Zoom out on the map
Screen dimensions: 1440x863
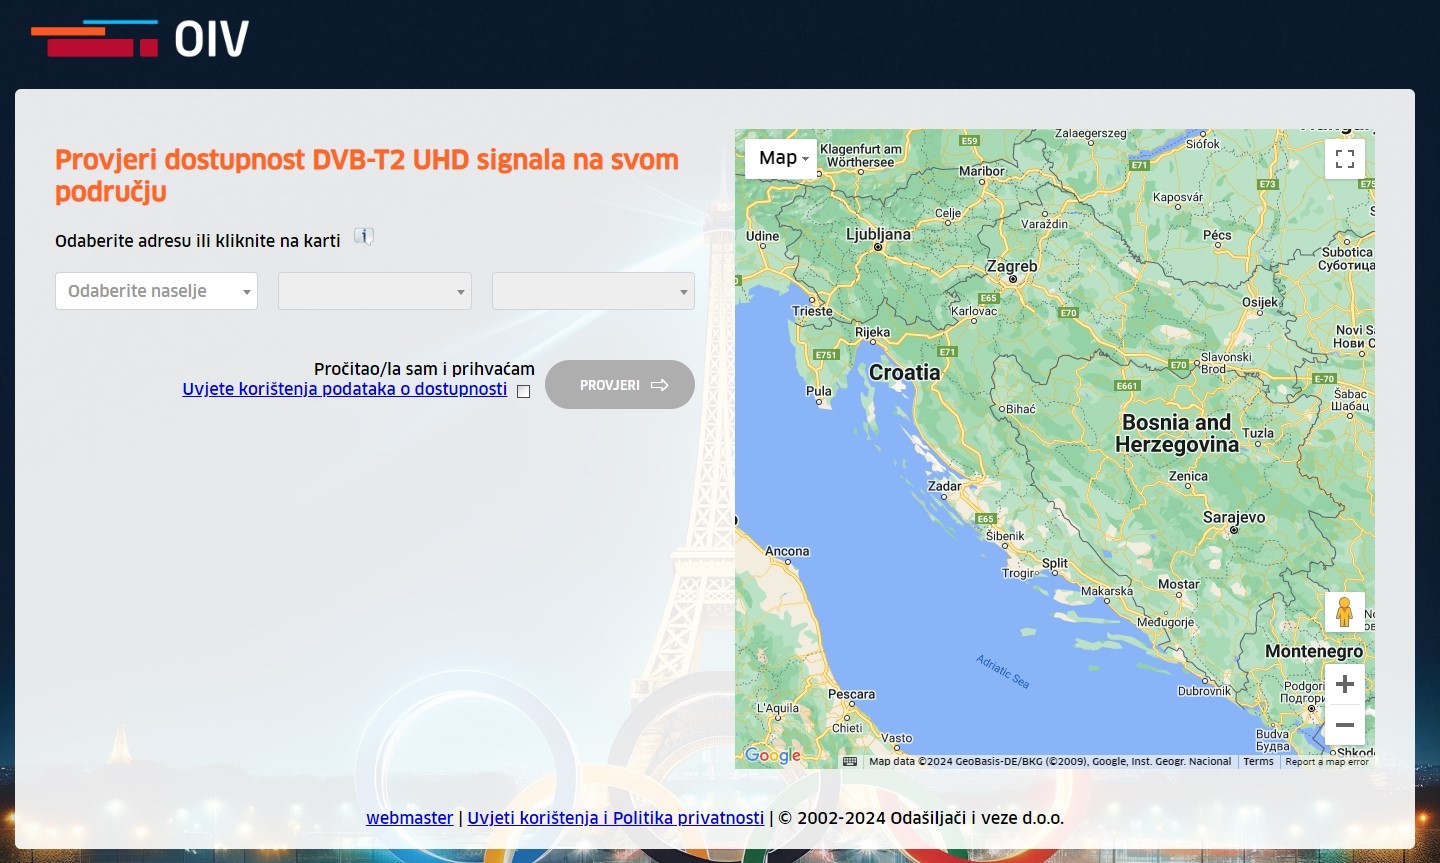point(1345,725)
